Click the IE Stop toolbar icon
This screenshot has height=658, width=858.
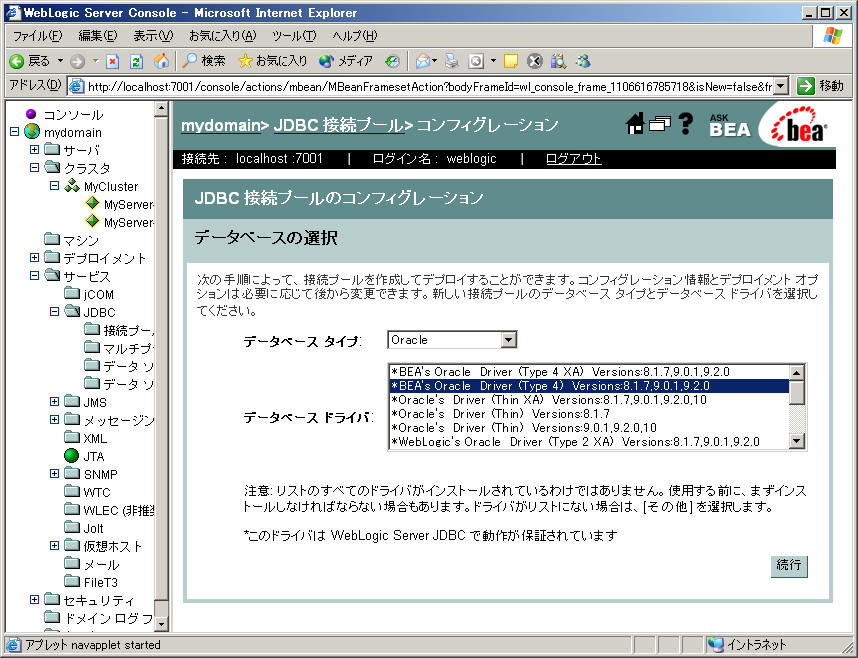click(113, 61)
